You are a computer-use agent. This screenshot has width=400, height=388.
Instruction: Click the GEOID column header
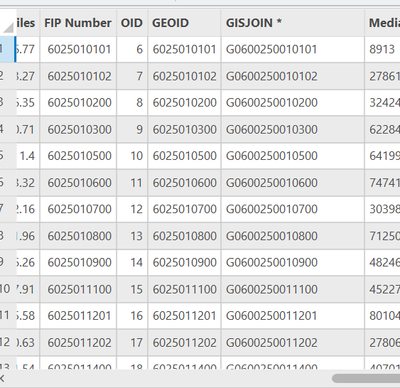[x=184, y=23]
